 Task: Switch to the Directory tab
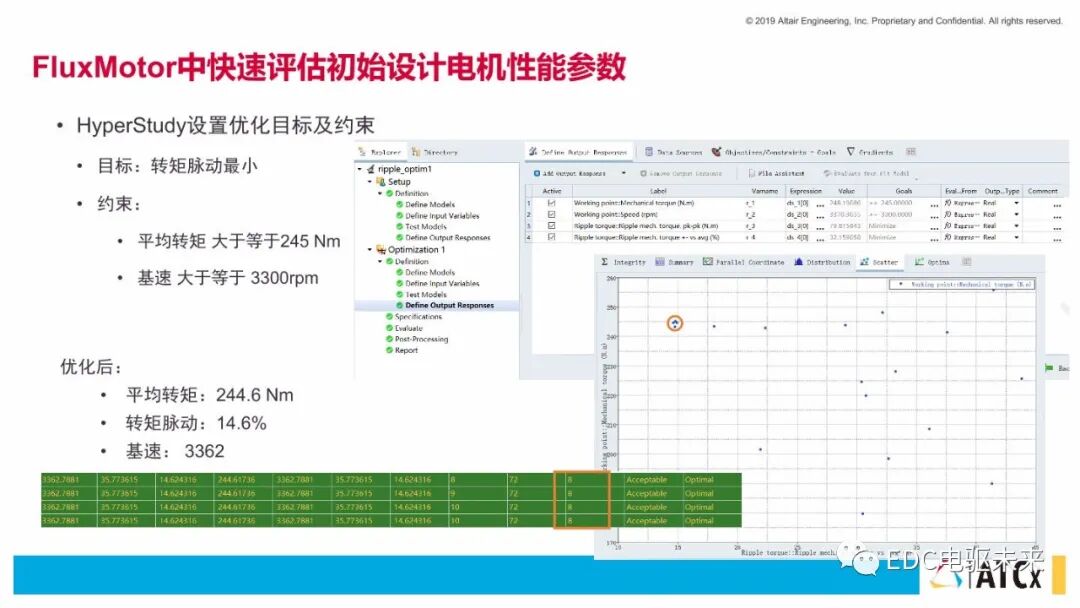[x=435, y=152]
